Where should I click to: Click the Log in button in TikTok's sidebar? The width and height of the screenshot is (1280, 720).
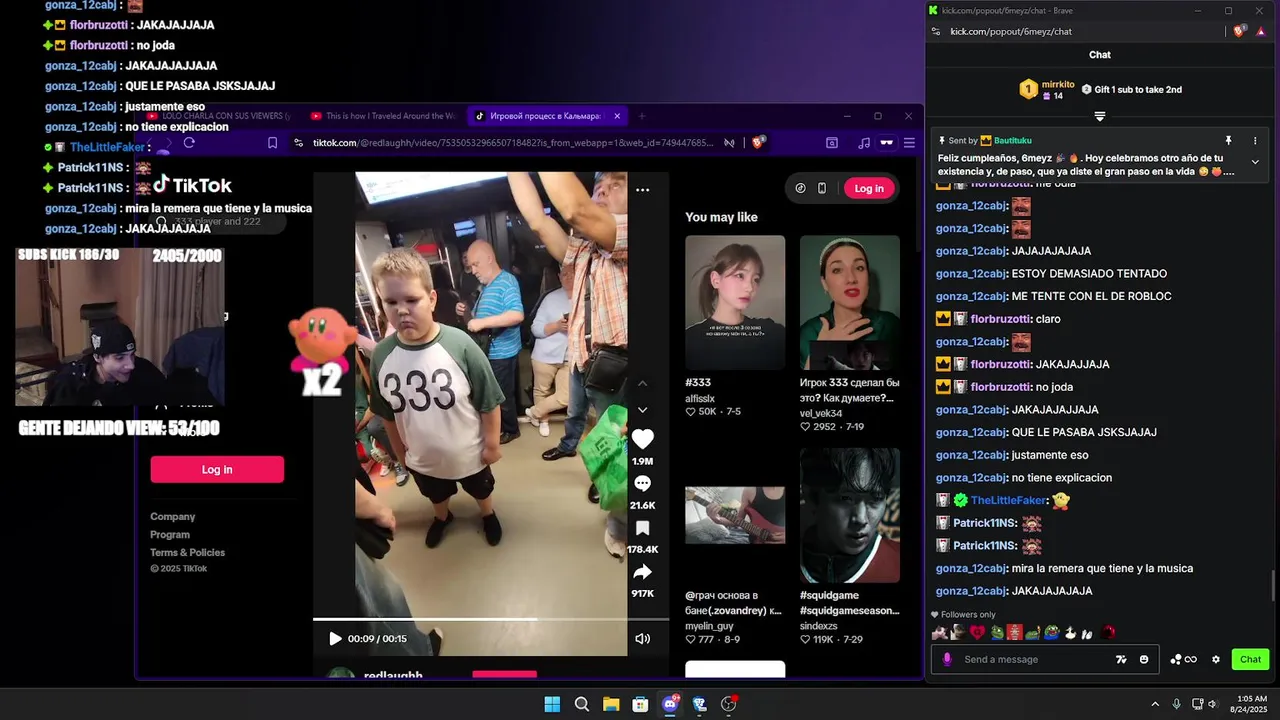click(x=217, y=469)
